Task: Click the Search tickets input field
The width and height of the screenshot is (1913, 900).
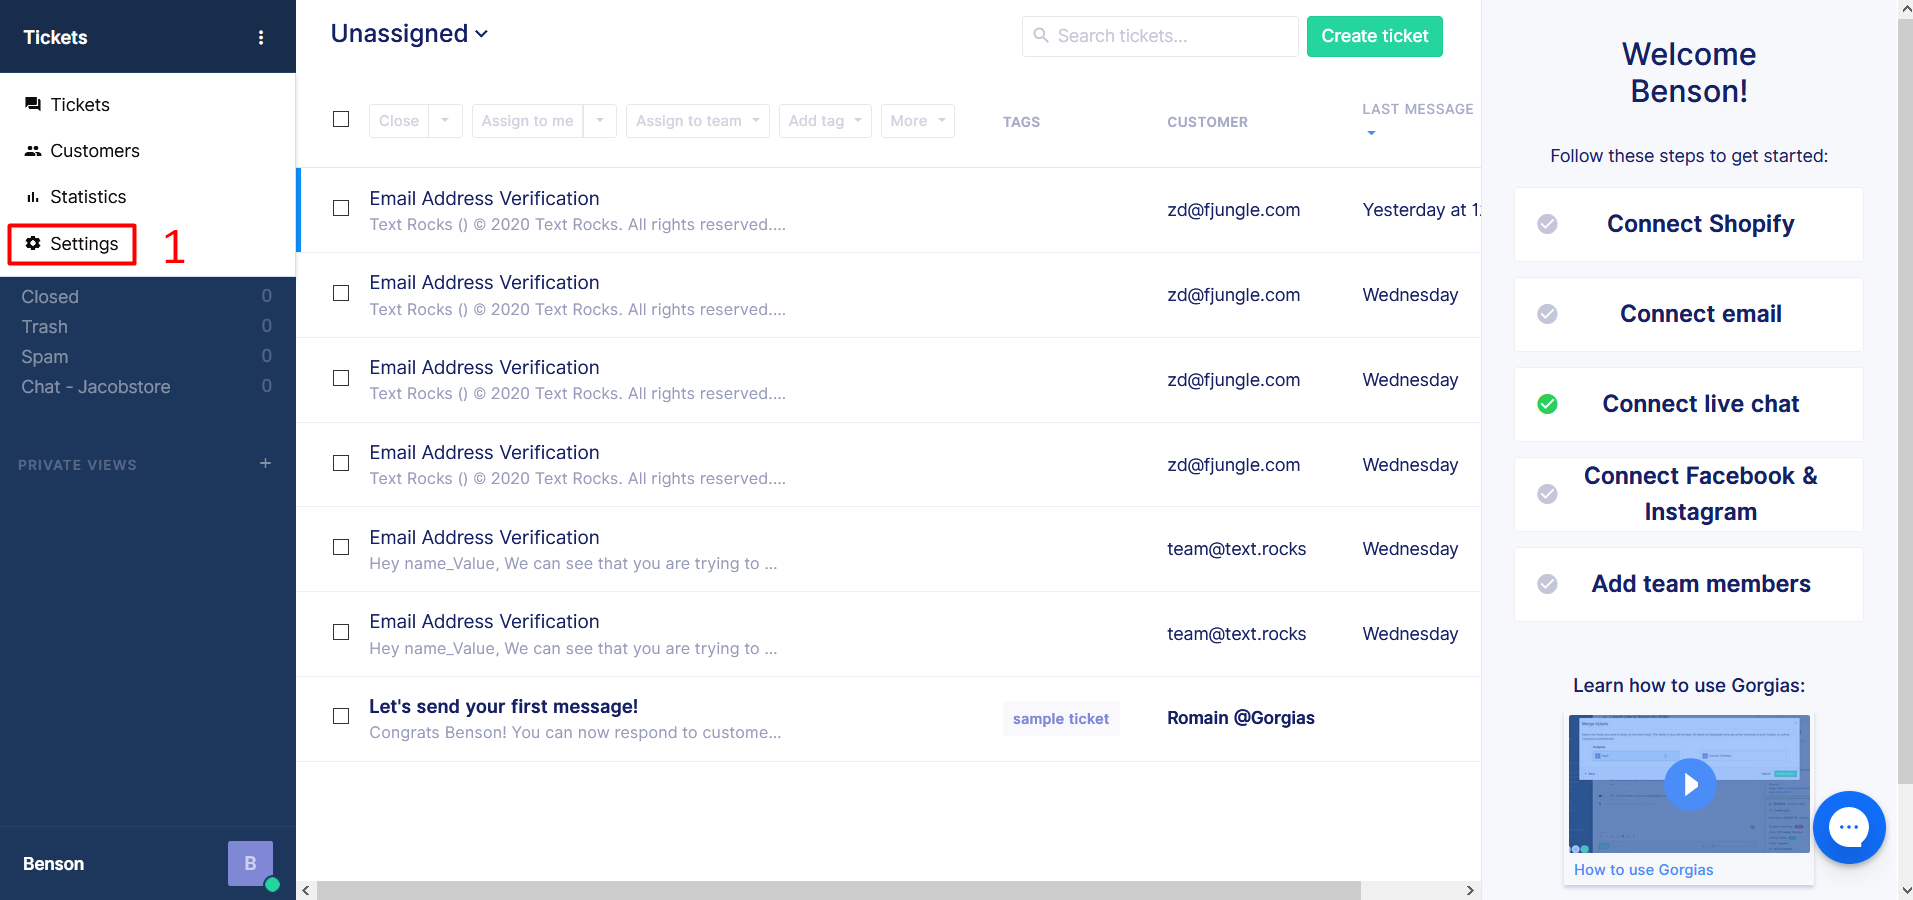Action: 1170,37
